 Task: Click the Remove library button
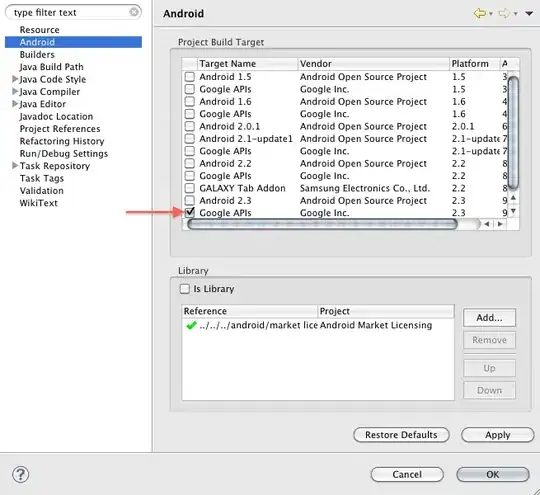(489, 340)
